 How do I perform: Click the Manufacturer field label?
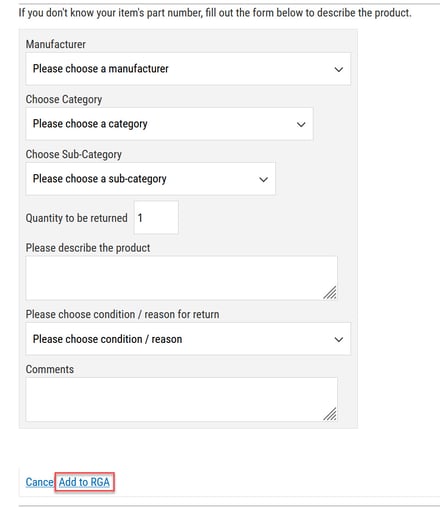pos(56,44)
